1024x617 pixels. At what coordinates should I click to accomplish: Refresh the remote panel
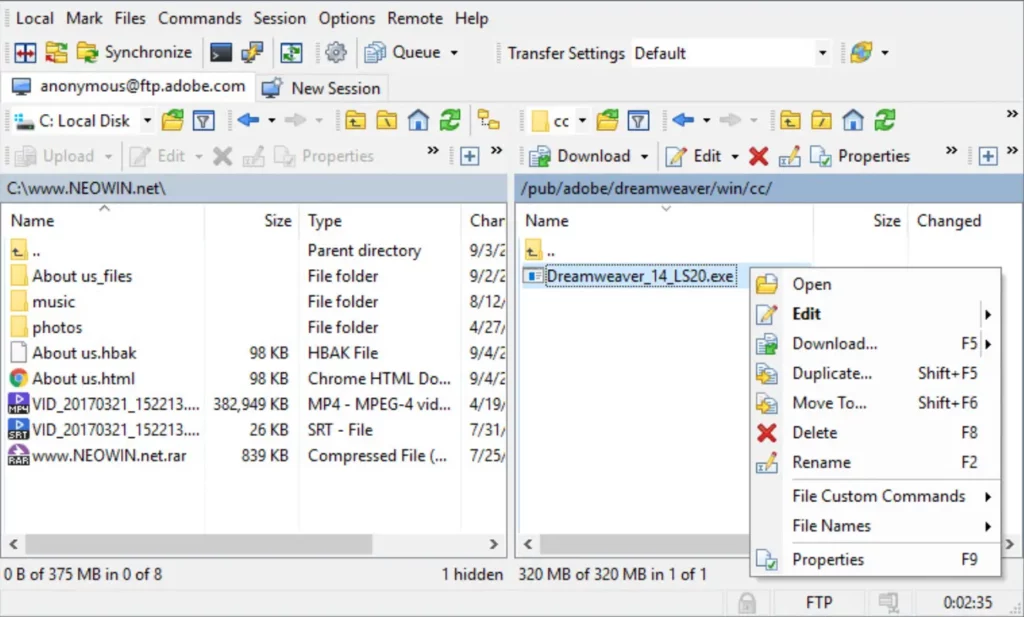pyautogui.click(x=885, y=121)
